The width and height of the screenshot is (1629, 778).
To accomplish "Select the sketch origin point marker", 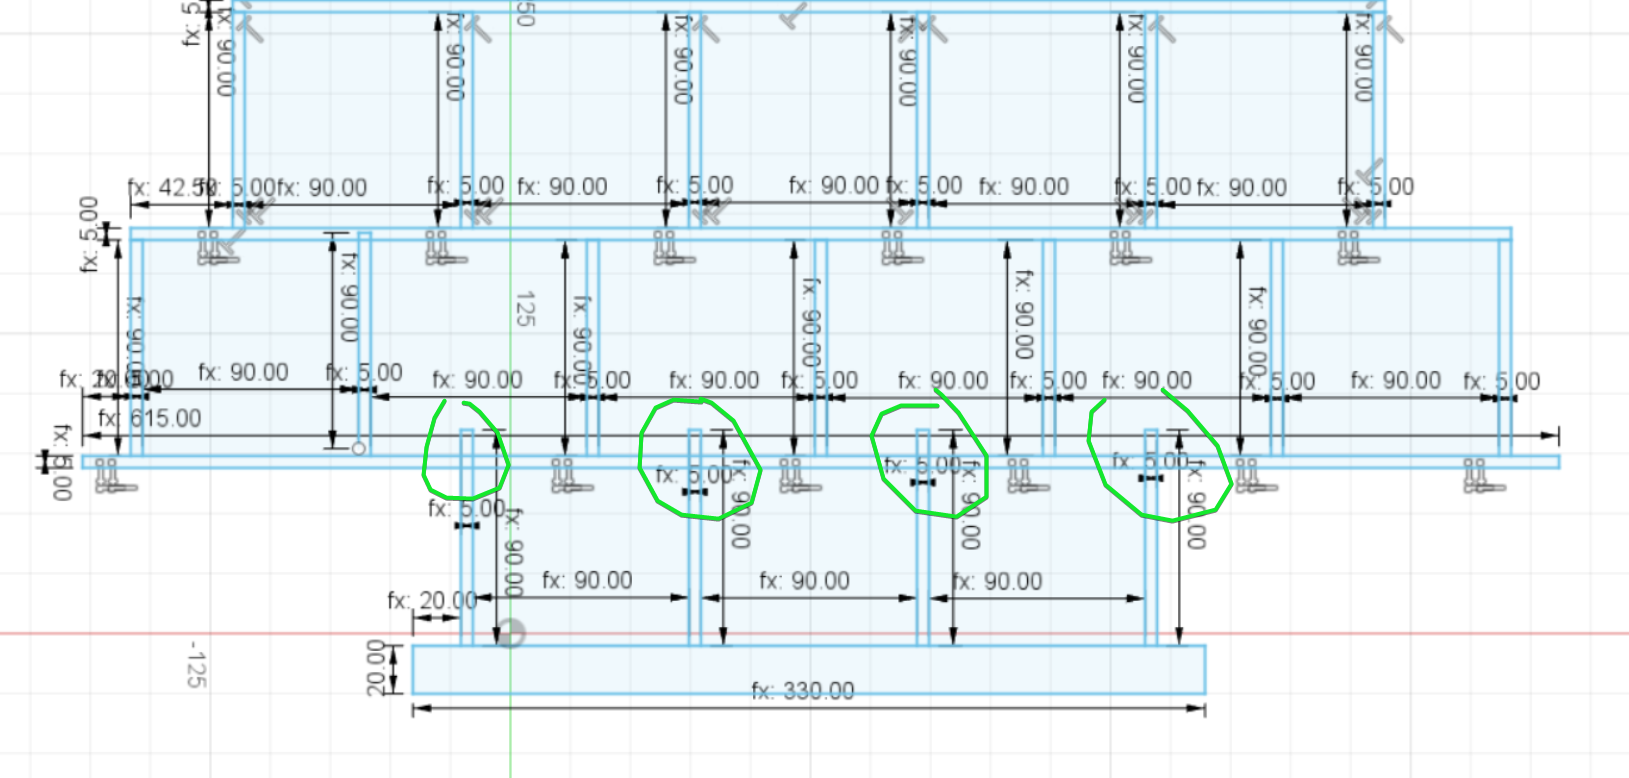I will pos(510,633).
